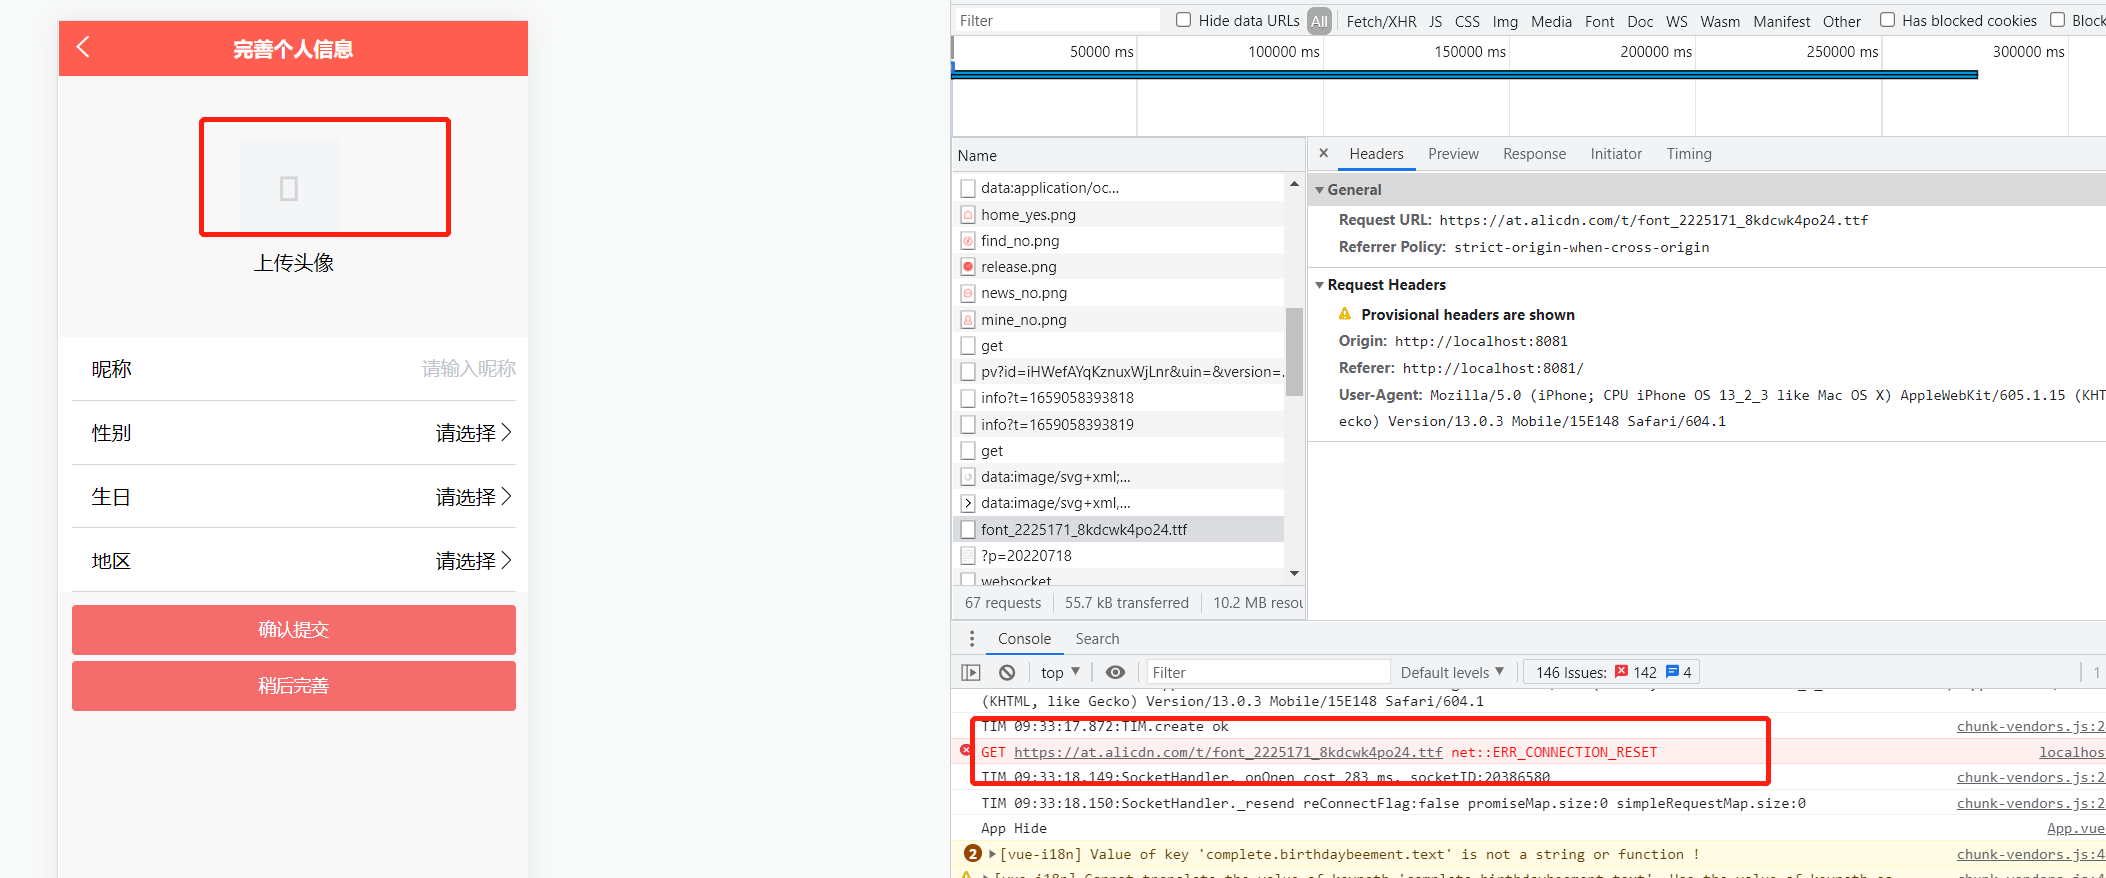Clear the console with the block icon
This screenshot has width=2106, height=878.
click(x=1007, y=672)
